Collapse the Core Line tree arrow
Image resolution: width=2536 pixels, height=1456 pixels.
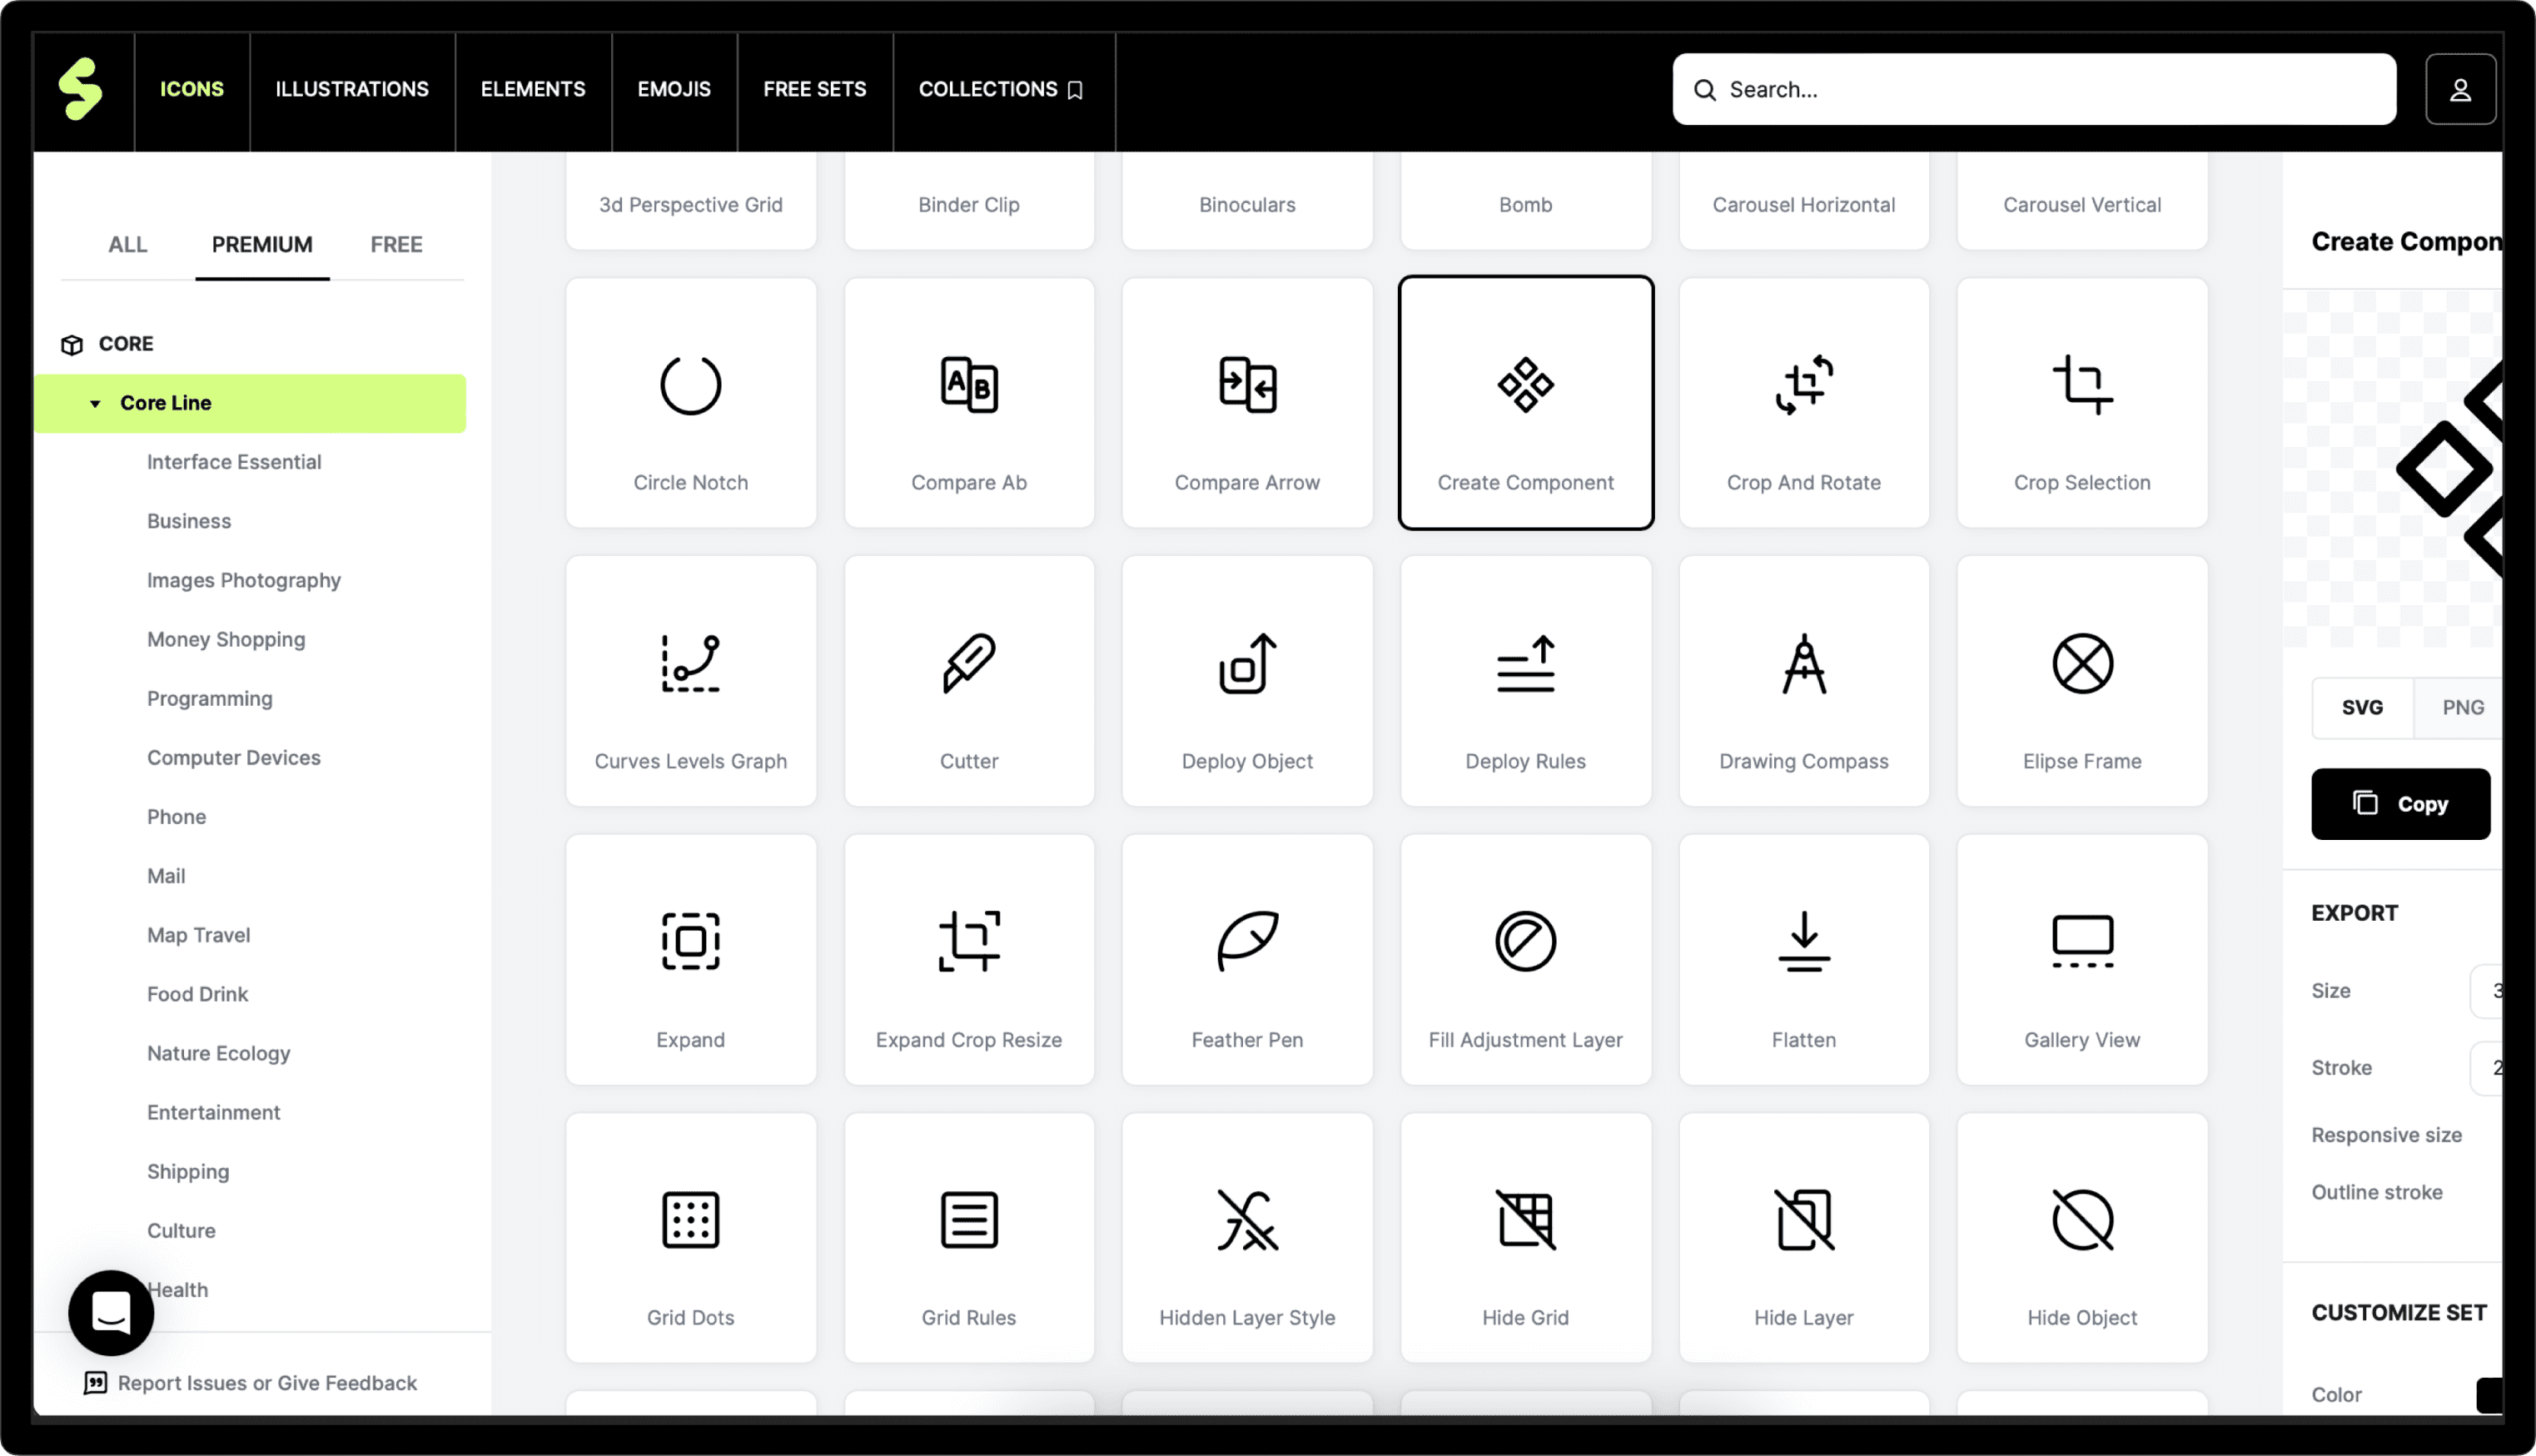click(95, 404)
